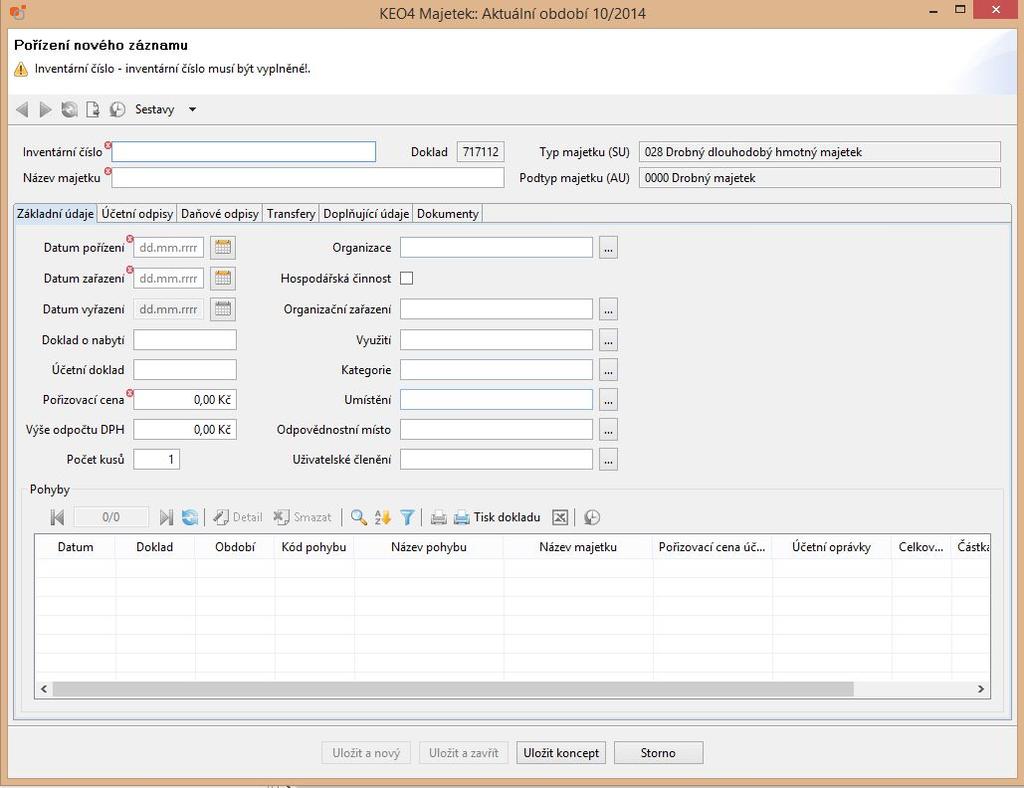This screenshot has height=788, width=1024.
Task: Click the warning icon beside the validation message
Action: click(21, 69)
